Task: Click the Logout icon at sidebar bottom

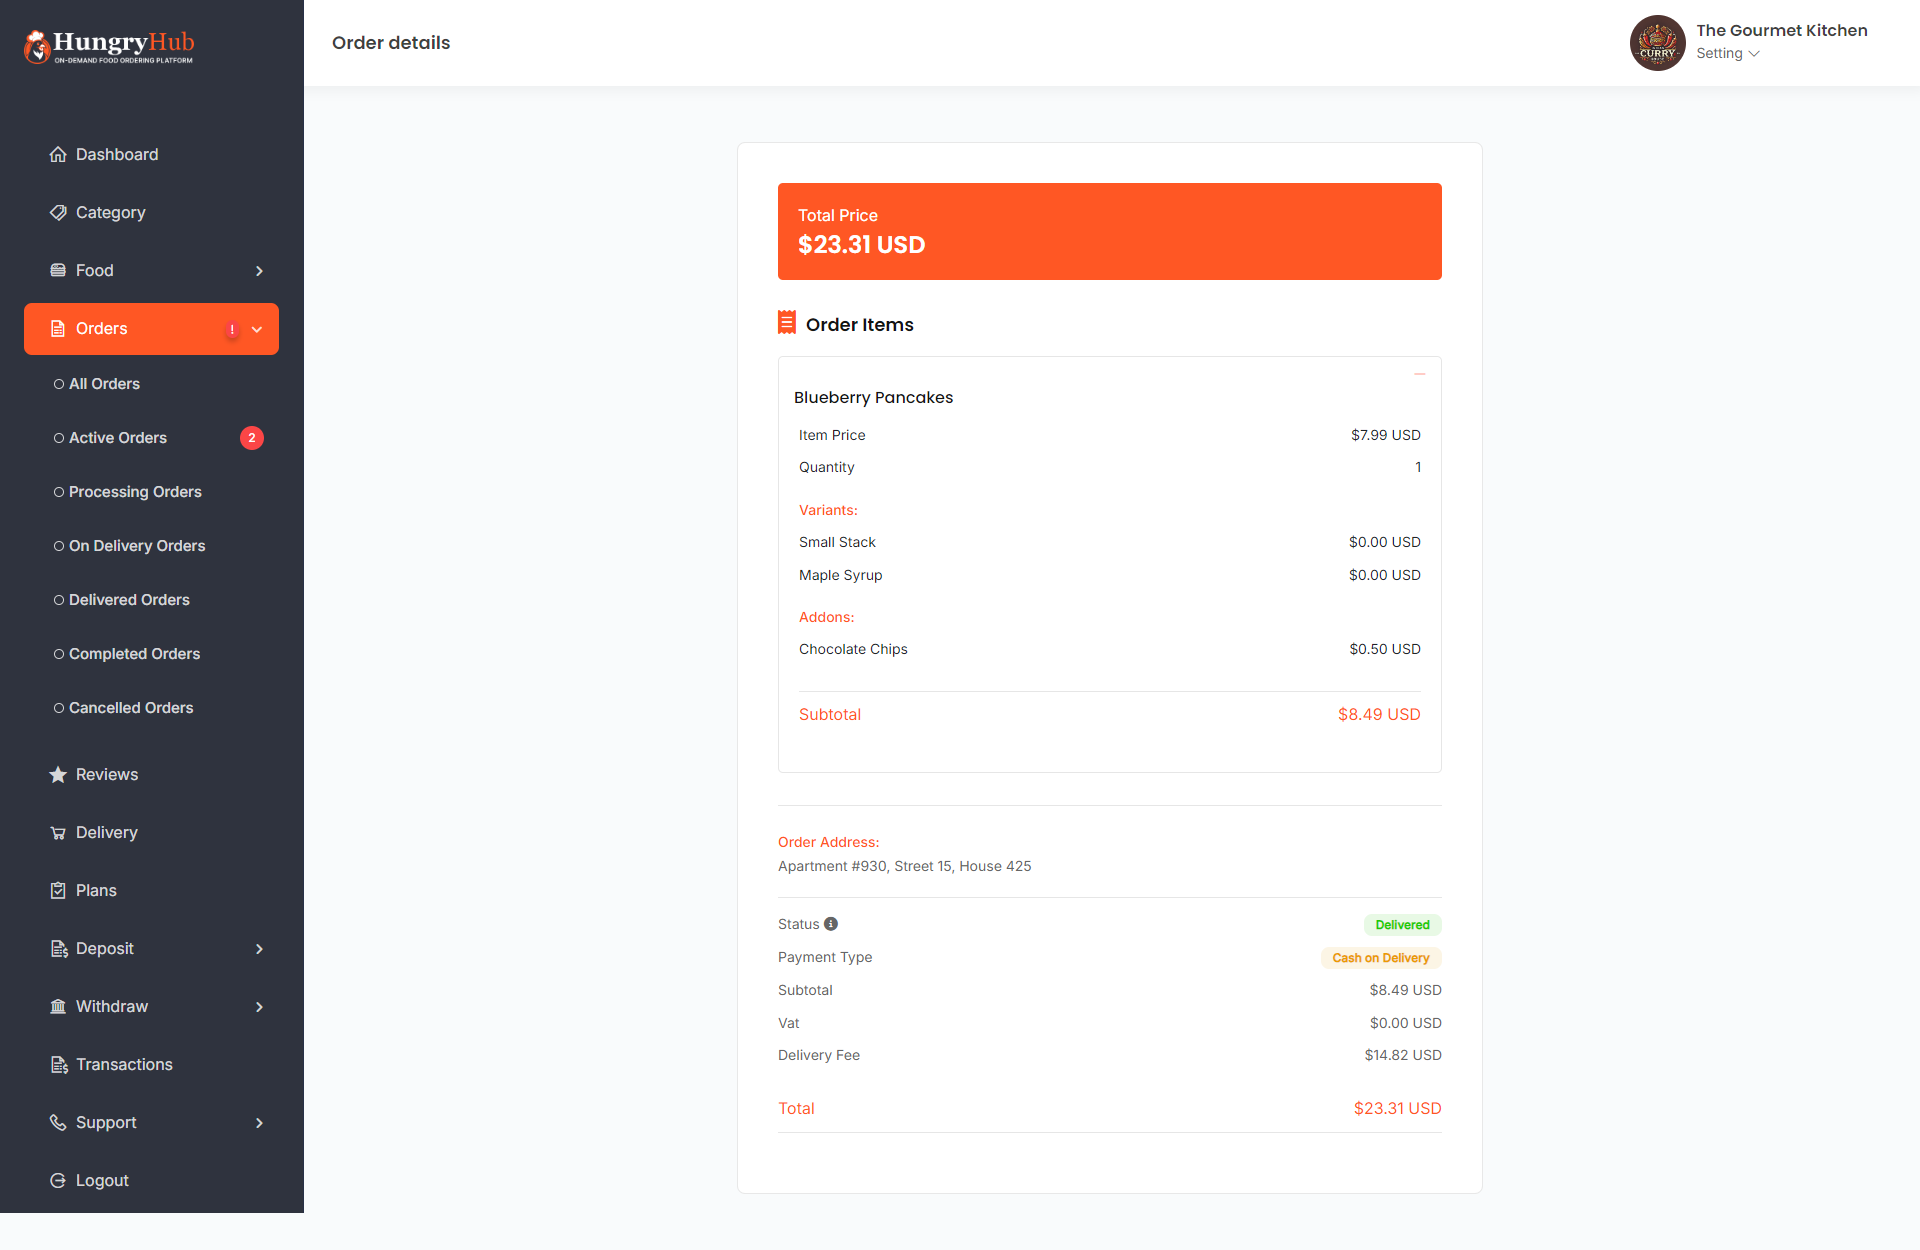Action: click(x=59, y=1180)
